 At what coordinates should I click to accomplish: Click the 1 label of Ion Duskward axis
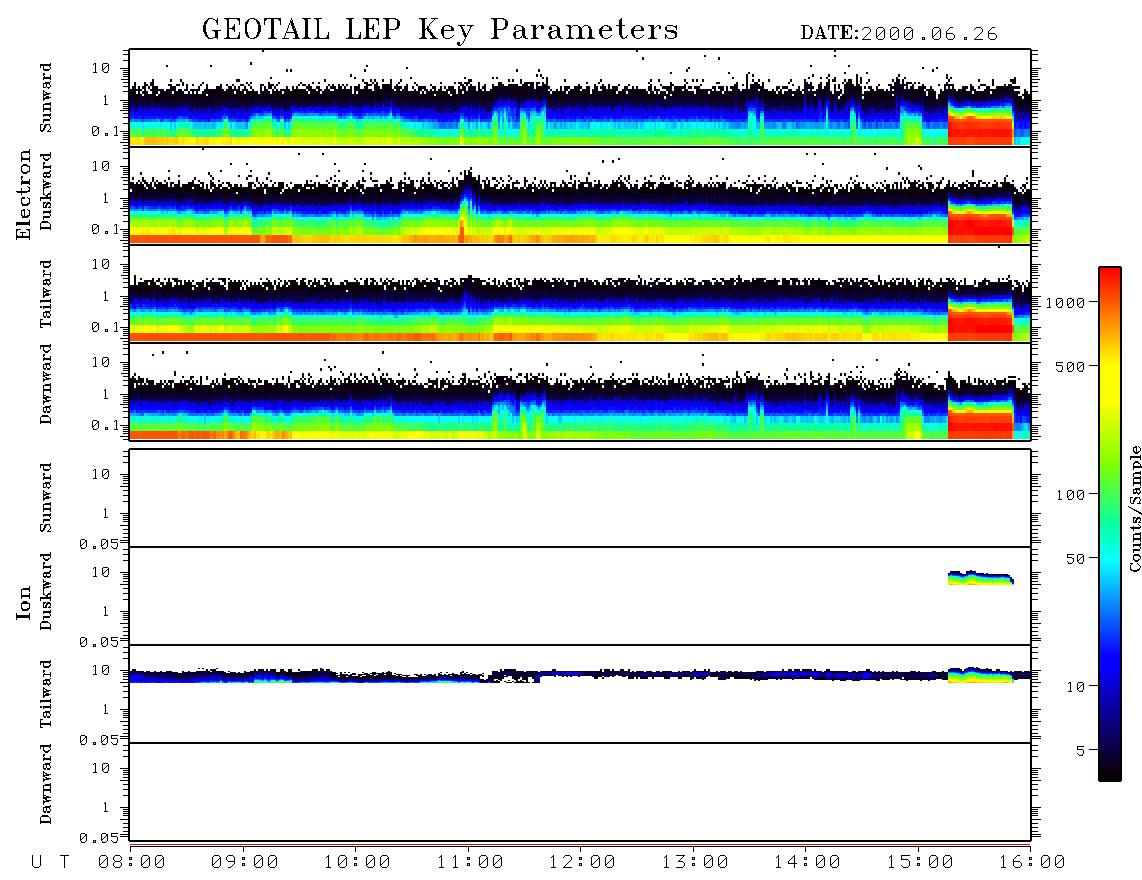pyautogui.click(x=106, y=612)
